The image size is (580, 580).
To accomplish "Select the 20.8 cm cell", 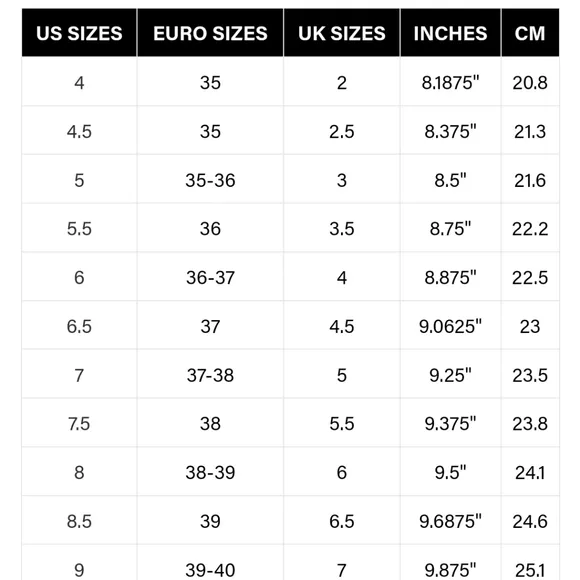I will (x=530, y=82).
